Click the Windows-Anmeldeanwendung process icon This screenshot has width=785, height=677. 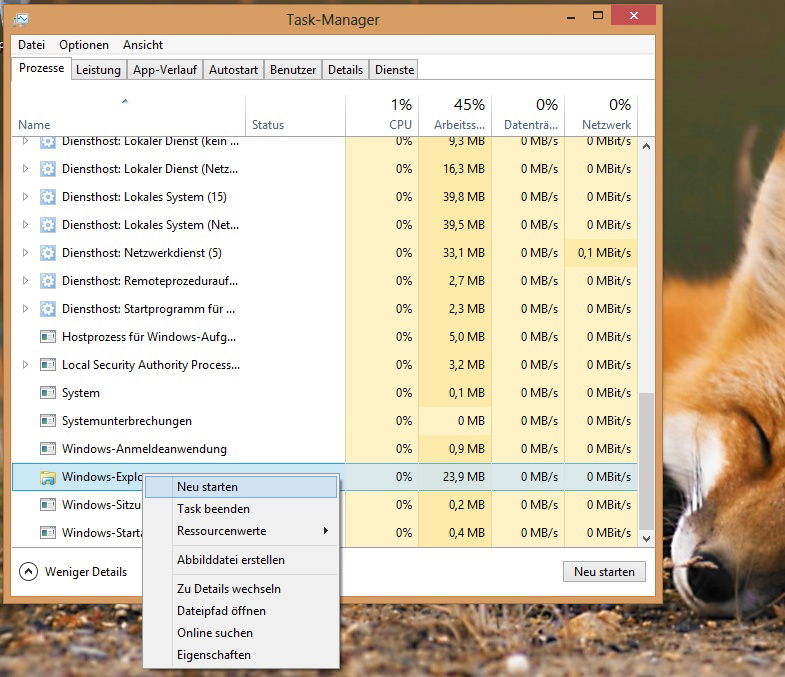[48, 449]
